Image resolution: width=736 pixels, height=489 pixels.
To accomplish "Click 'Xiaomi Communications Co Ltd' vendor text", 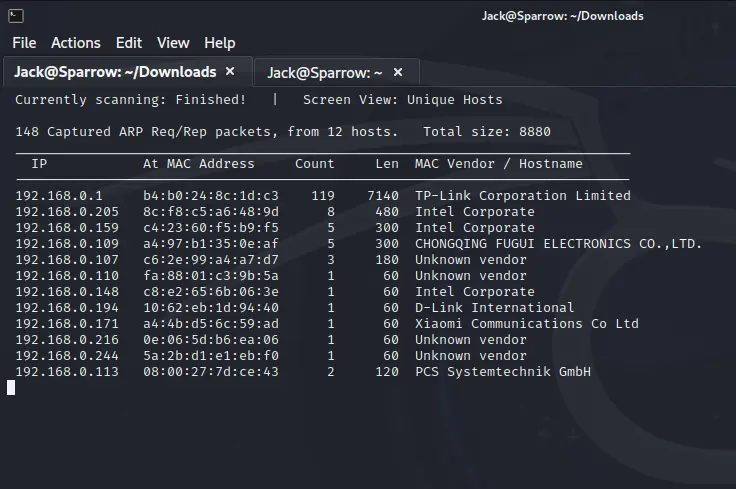I will pos(527,323).
